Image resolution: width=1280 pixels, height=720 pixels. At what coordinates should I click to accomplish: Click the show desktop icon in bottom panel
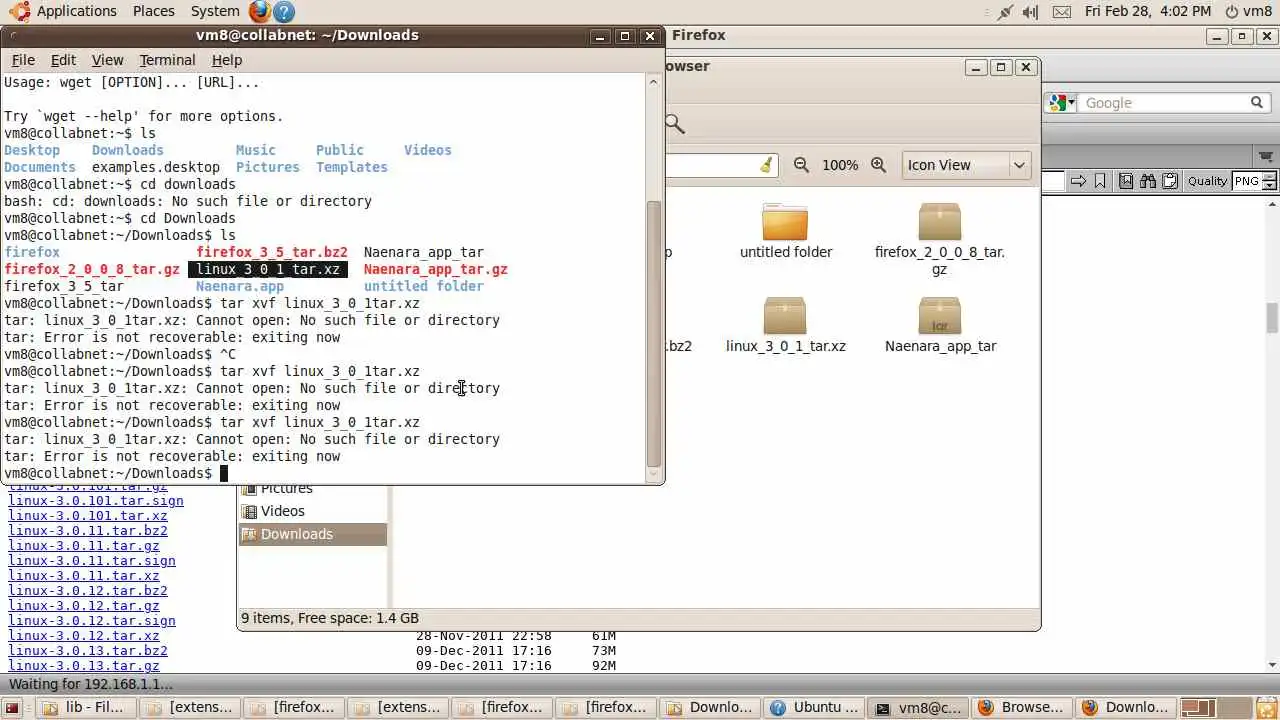point(13,707)
